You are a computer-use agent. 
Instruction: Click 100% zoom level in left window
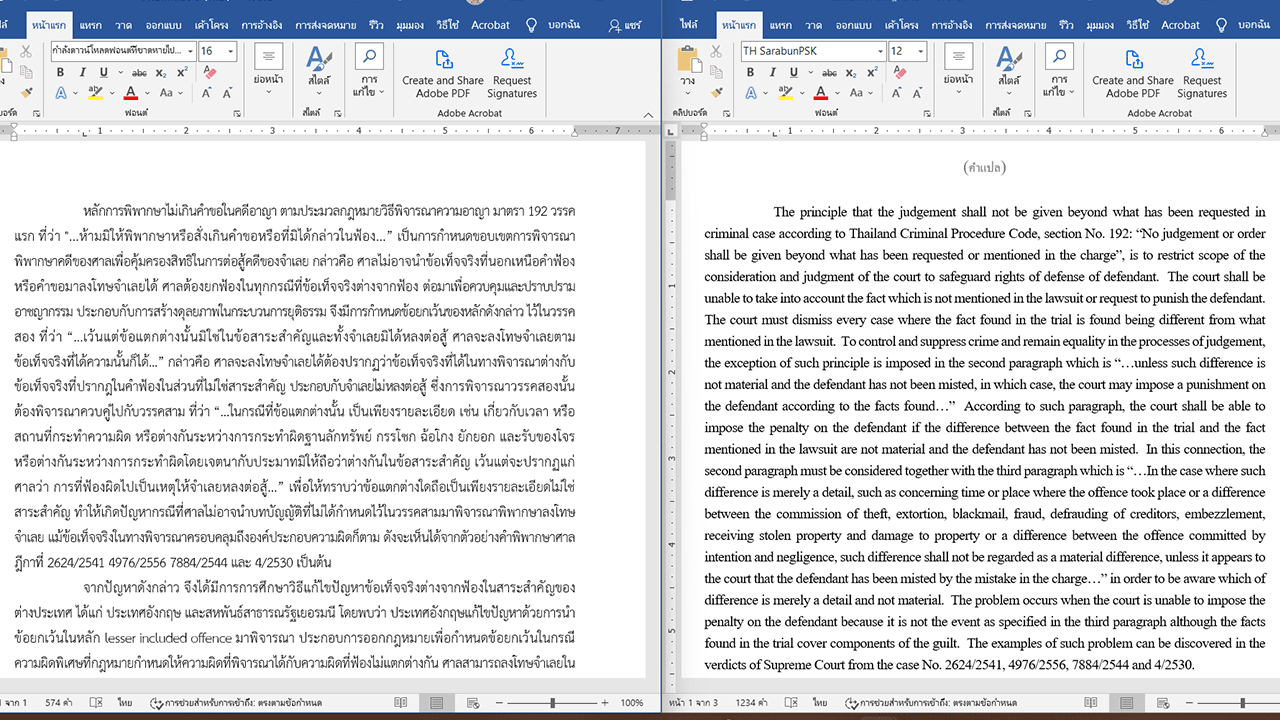click(632, 703)
